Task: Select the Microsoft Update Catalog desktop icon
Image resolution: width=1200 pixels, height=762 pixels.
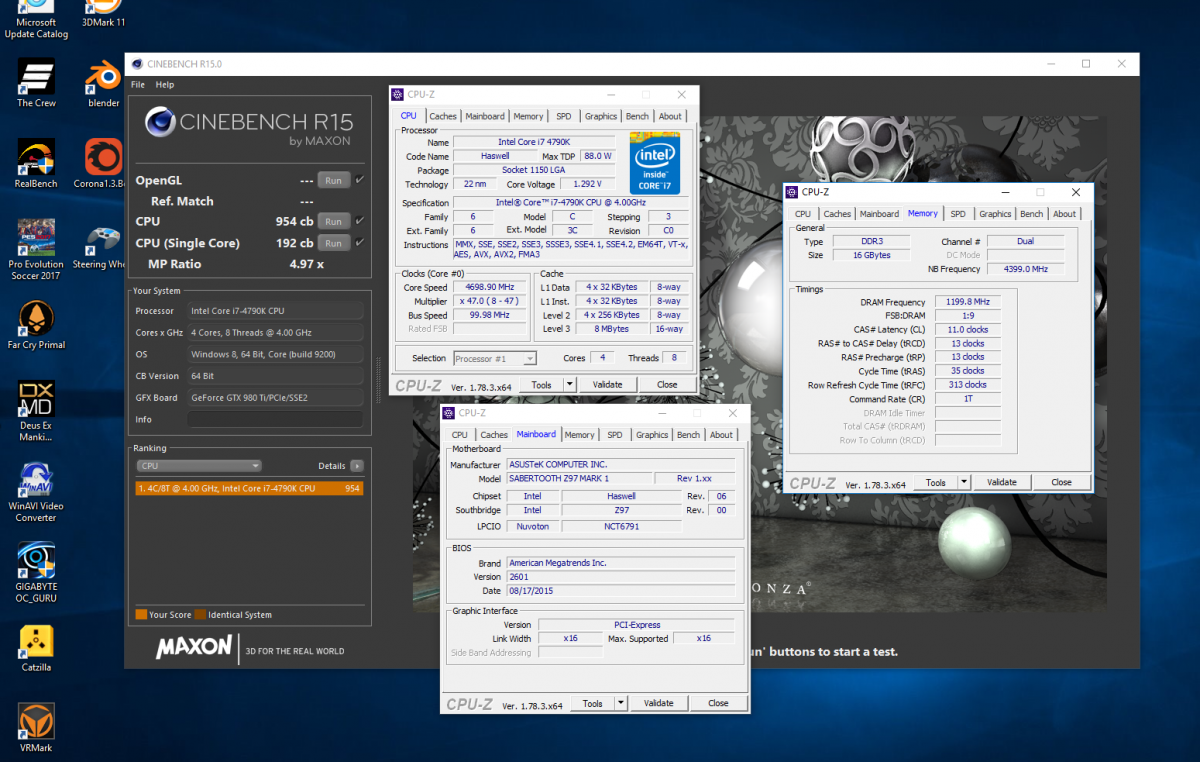Action: point(36,20)
